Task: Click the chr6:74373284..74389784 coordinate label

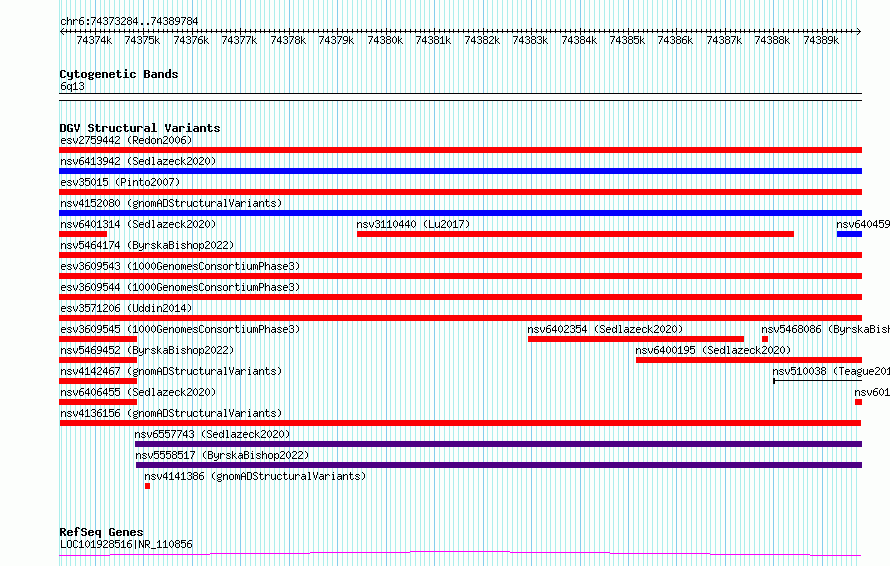Action: [129, 22]
